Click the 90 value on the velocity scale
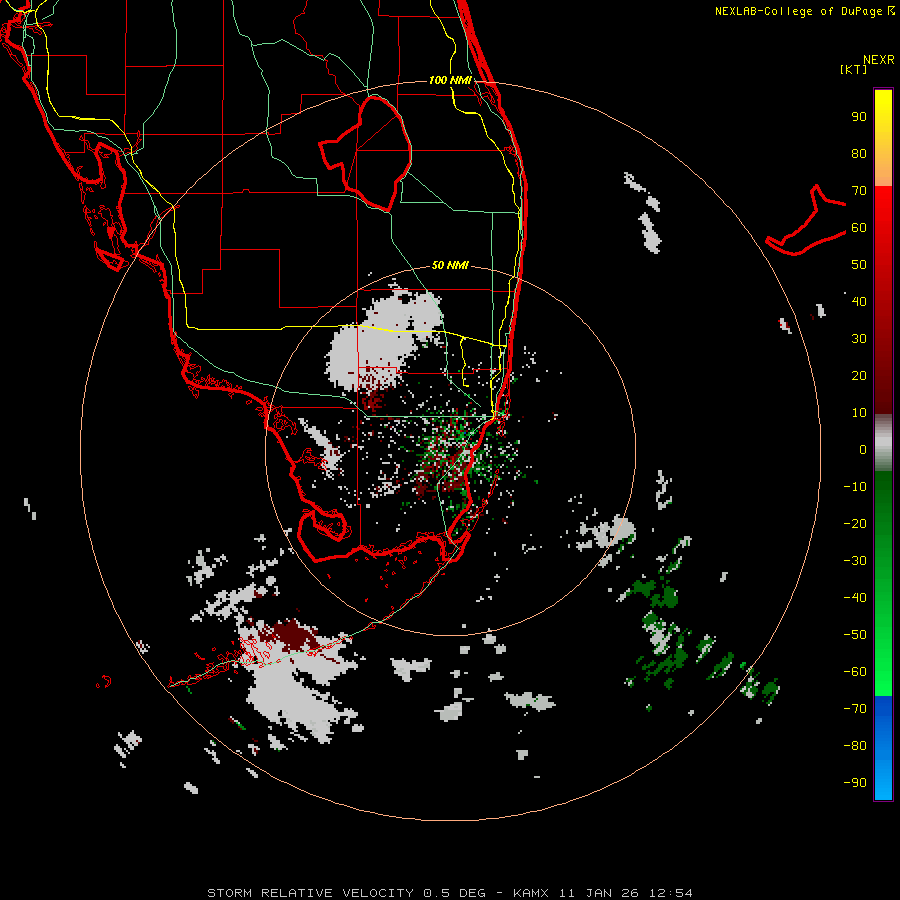 pyautogui.click(x=859, y=117)
